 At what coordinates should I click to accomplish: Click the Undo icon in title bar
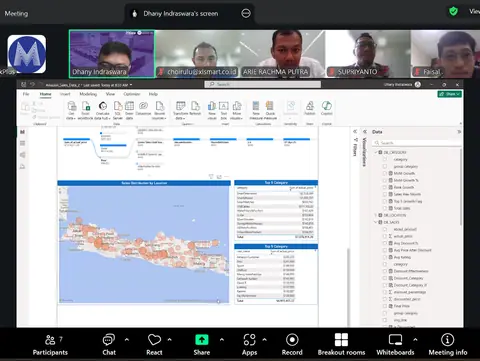(x=32, y=84)
